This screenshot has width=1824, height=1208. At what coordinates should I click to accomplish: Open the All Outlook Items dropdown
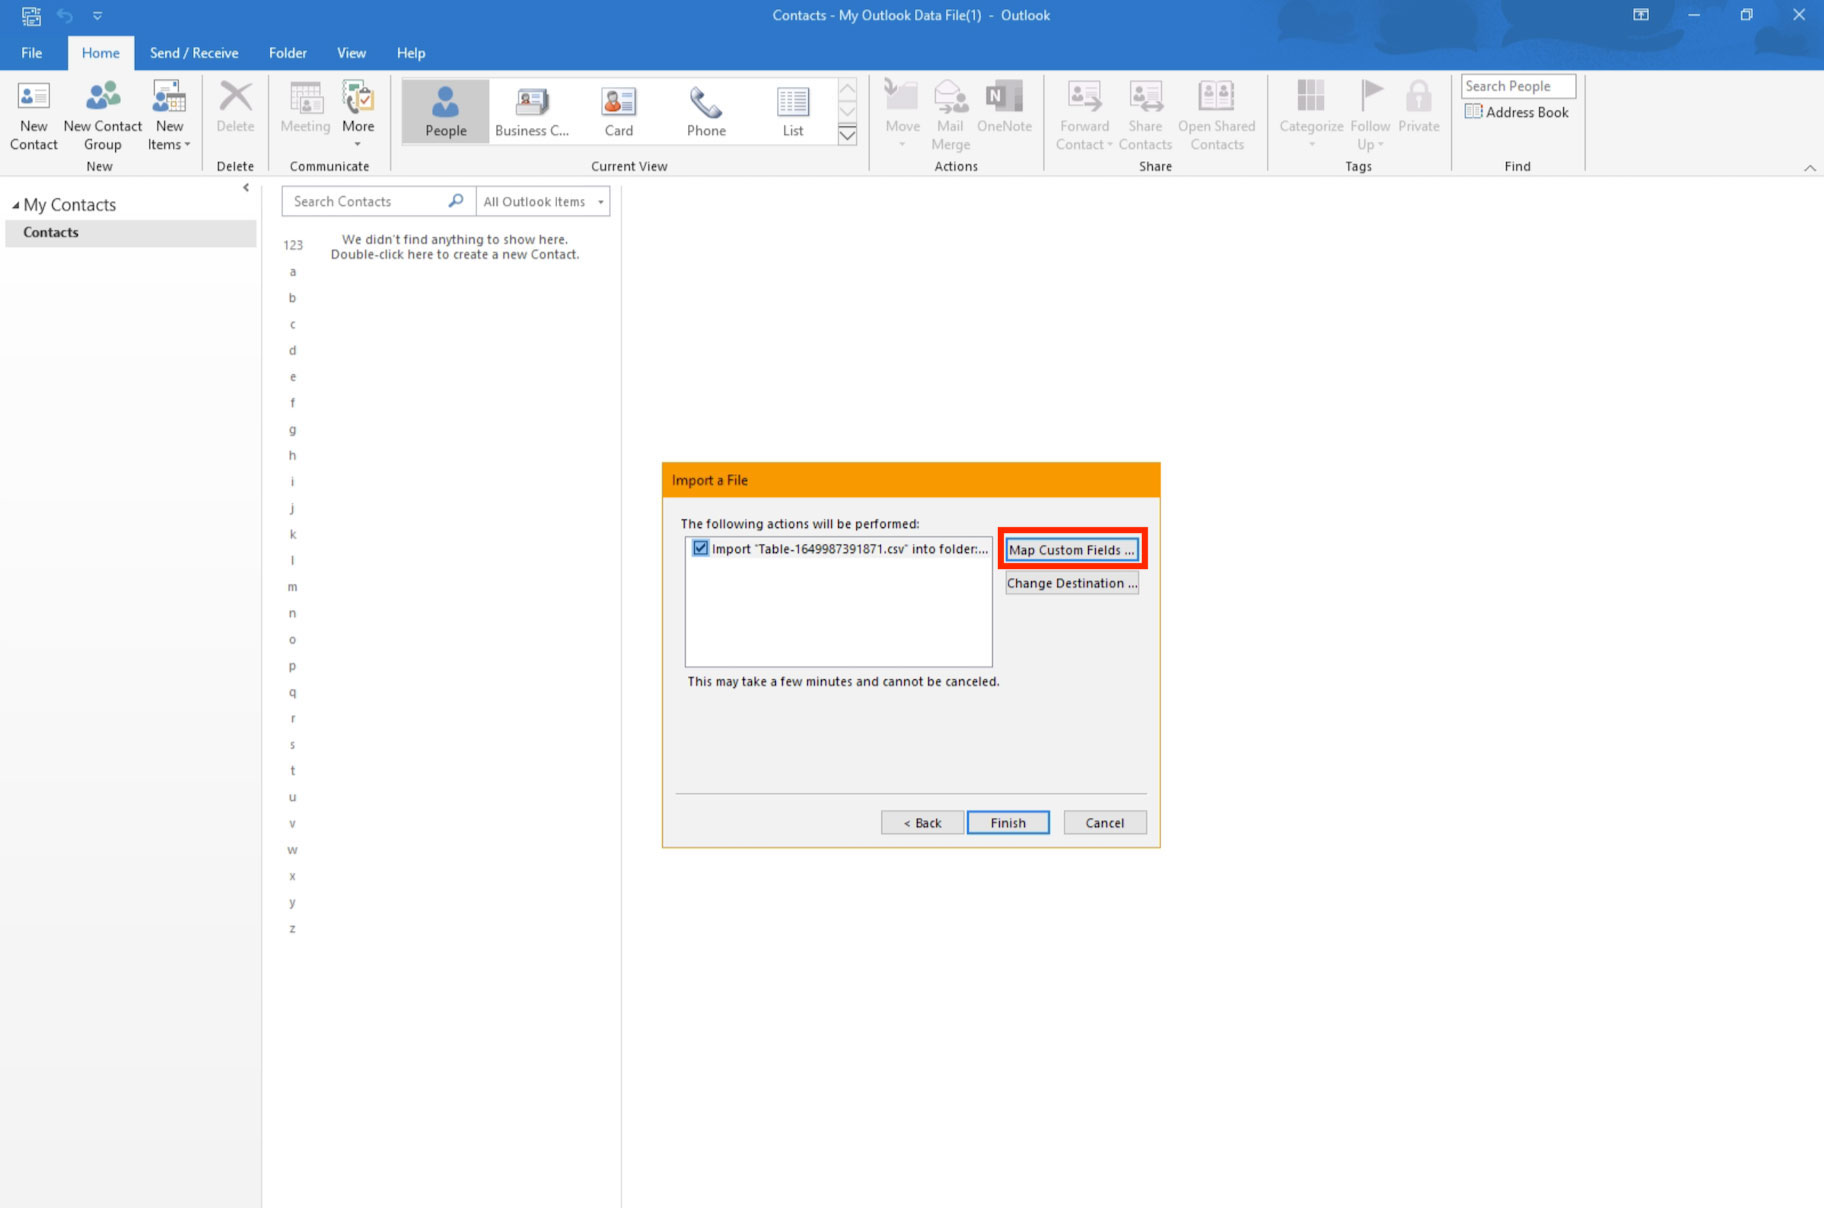pos(543,201)
